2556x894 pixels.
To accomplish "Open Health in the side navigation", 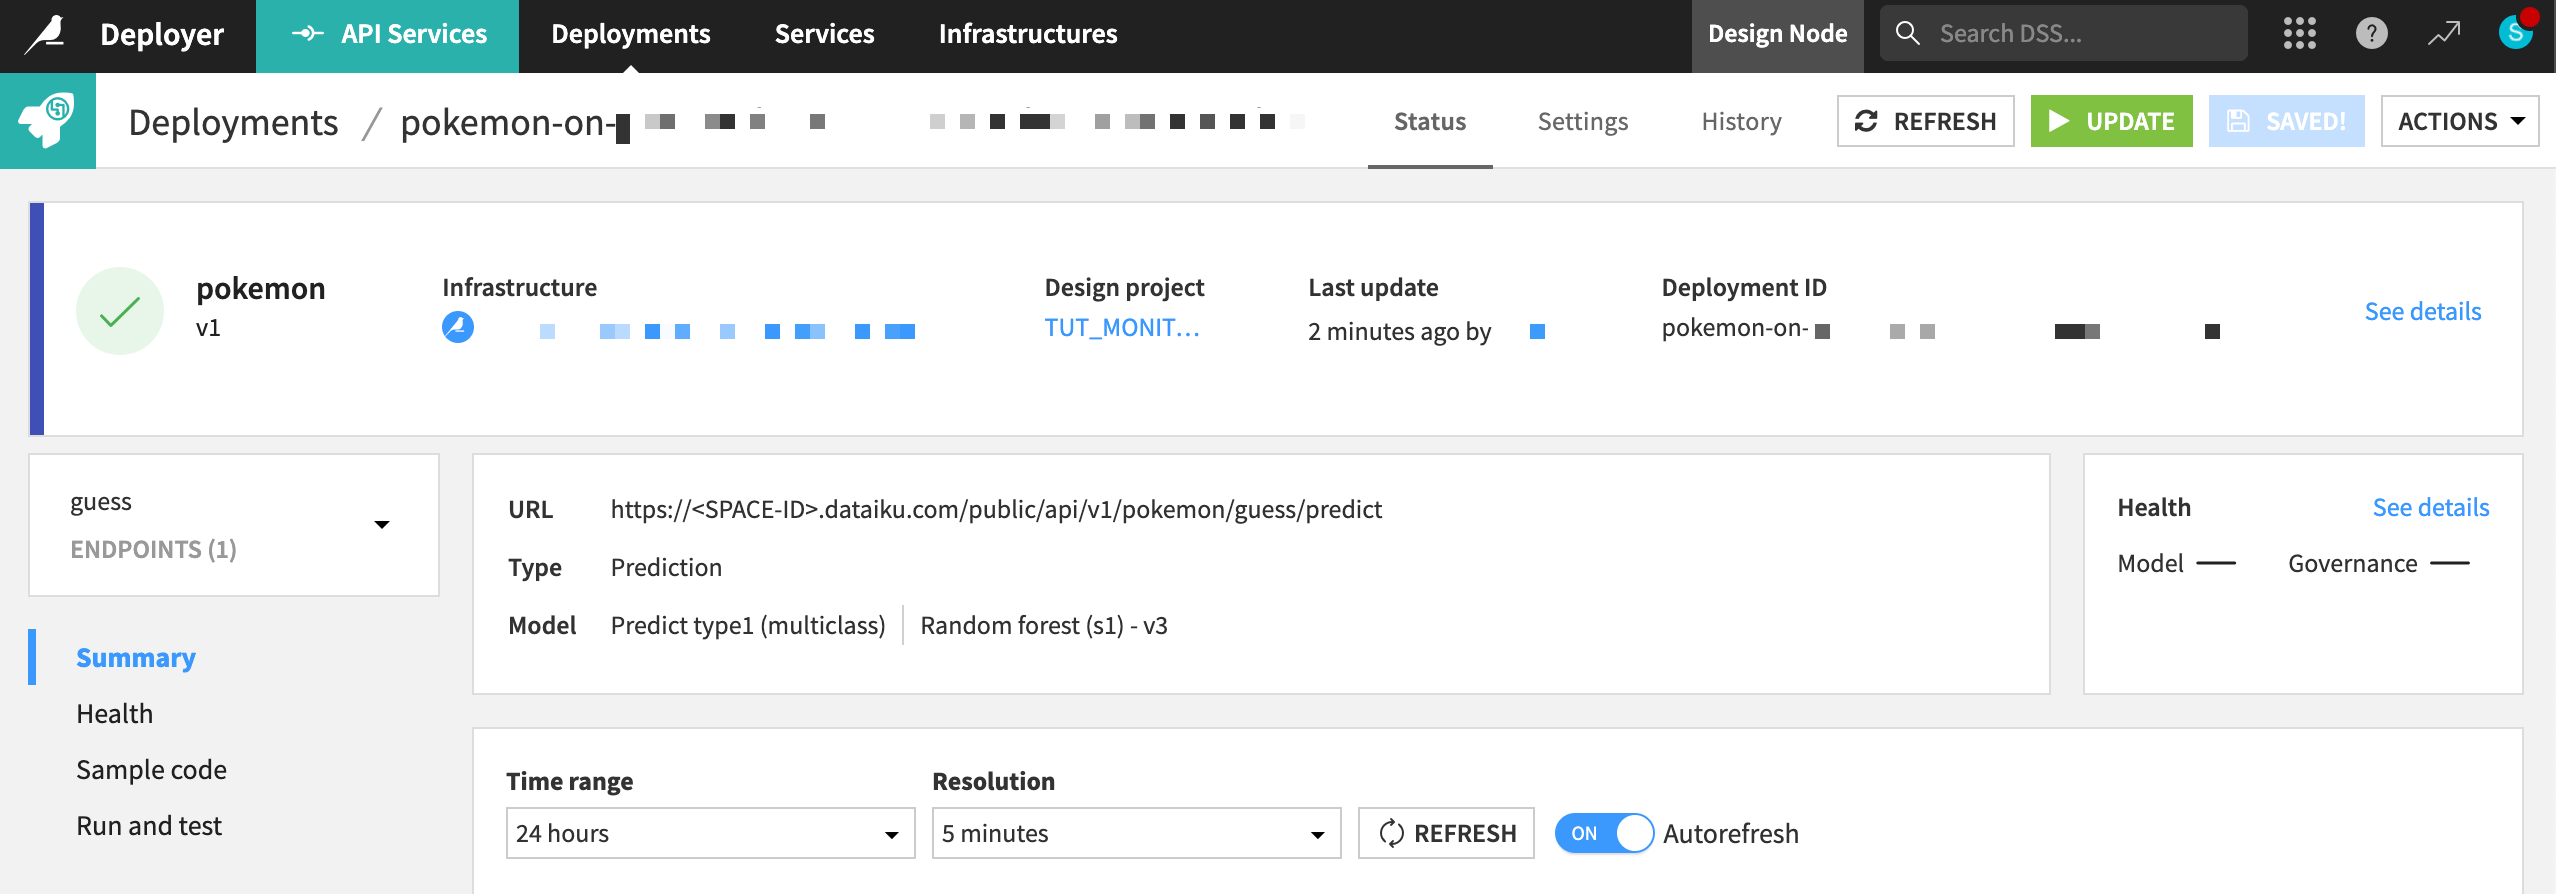I will coord(115,713).
